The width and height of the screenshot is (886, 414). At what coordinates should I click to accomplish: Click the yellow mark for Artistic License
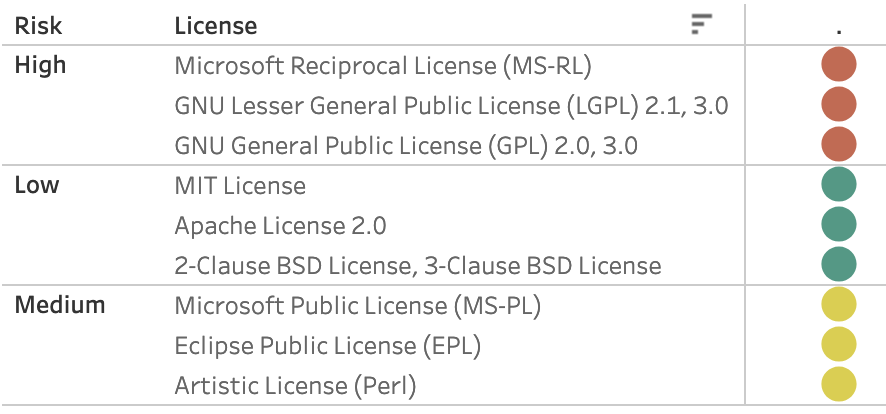point(839,385)
